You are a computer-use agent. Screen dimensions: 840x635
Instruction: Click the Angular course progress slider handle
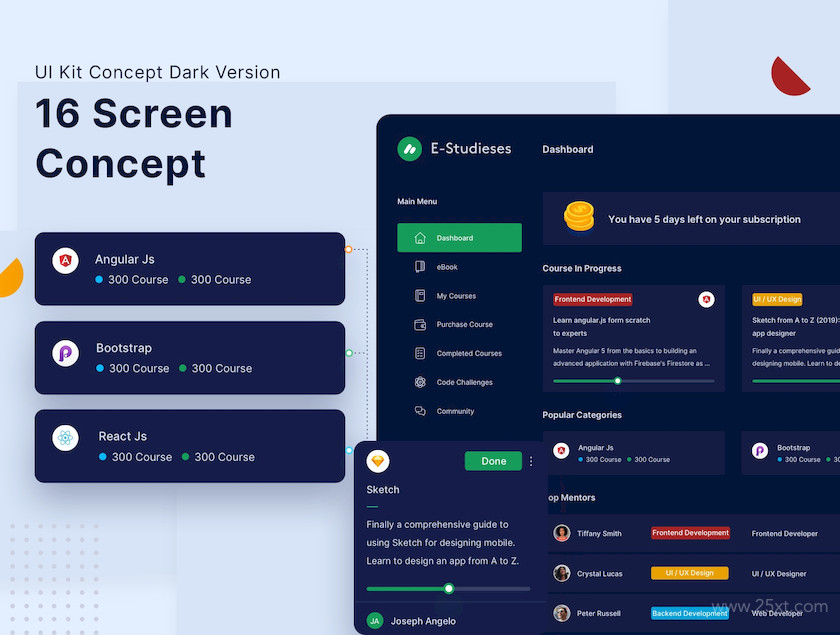618,380
